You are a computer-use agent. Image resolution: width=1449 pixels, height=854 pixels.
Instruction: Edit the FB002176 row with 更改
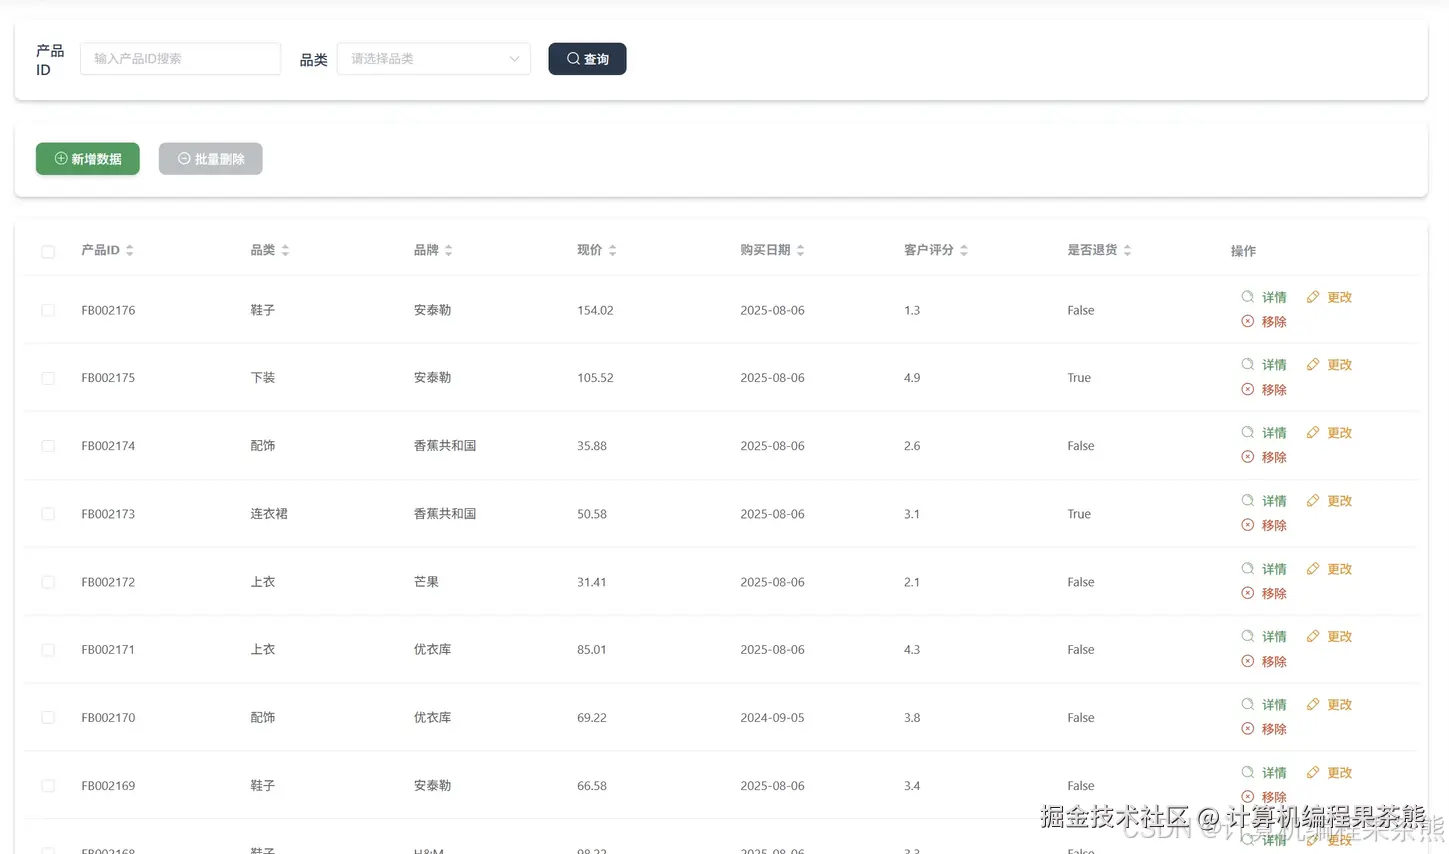click(1329, 297)
